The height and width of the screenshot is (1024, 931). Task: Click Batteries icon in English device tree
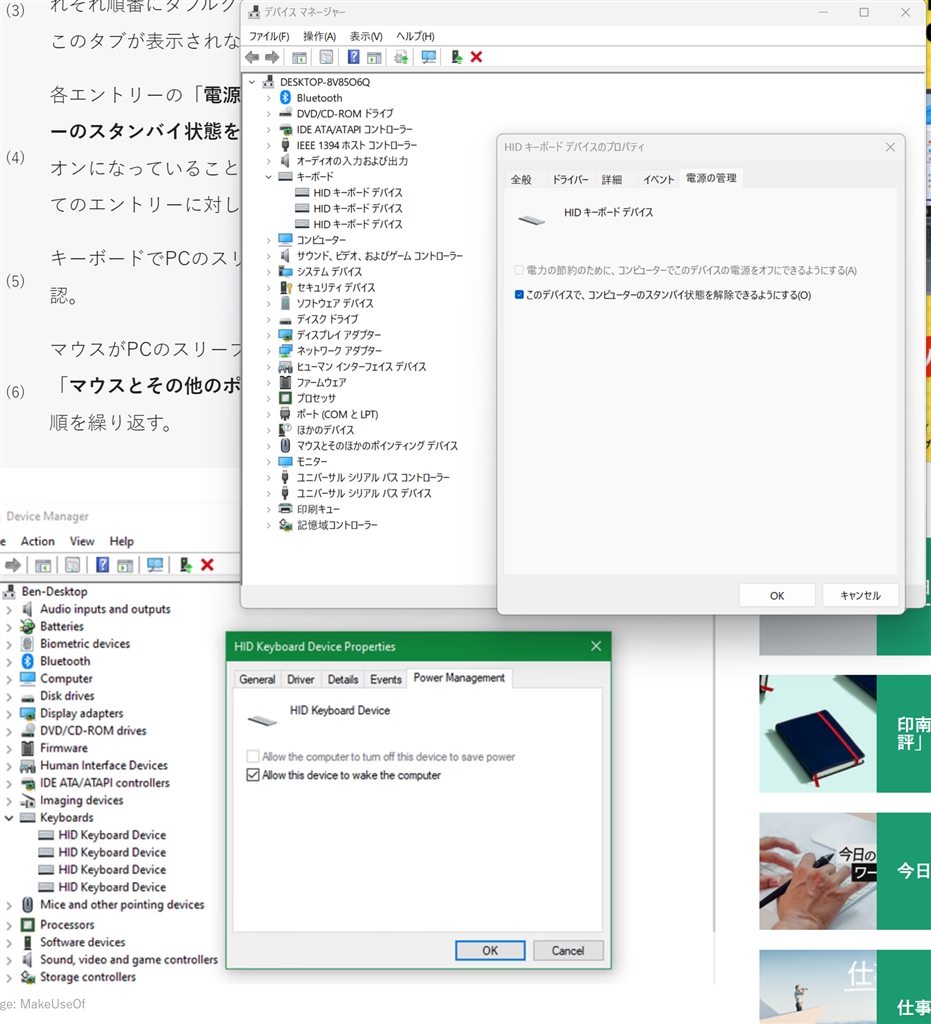click(x=27, y=626)
